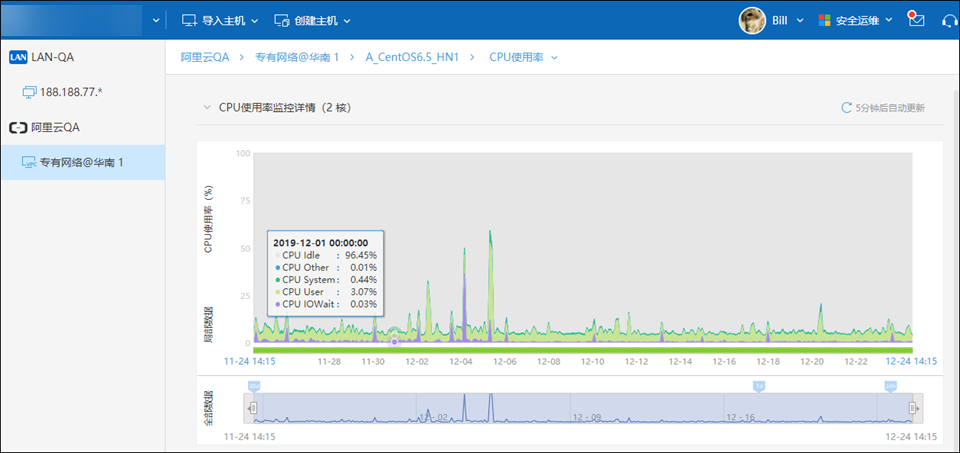Click the 创建主机 icon in toolbar

click(281, 20)
